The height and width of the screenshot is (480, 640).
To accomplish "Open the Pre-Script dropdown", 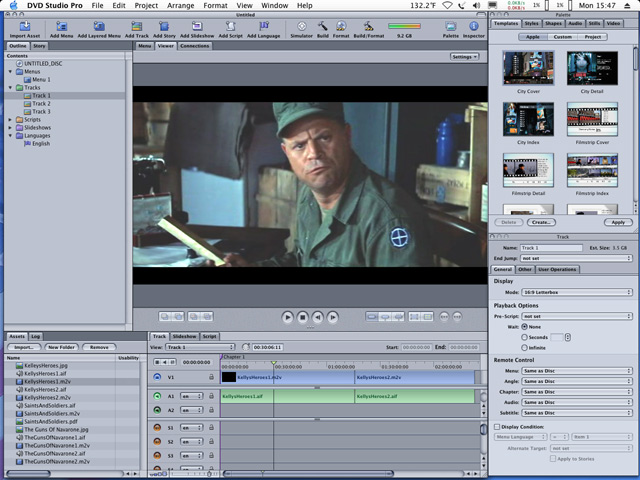I will 577,316.
